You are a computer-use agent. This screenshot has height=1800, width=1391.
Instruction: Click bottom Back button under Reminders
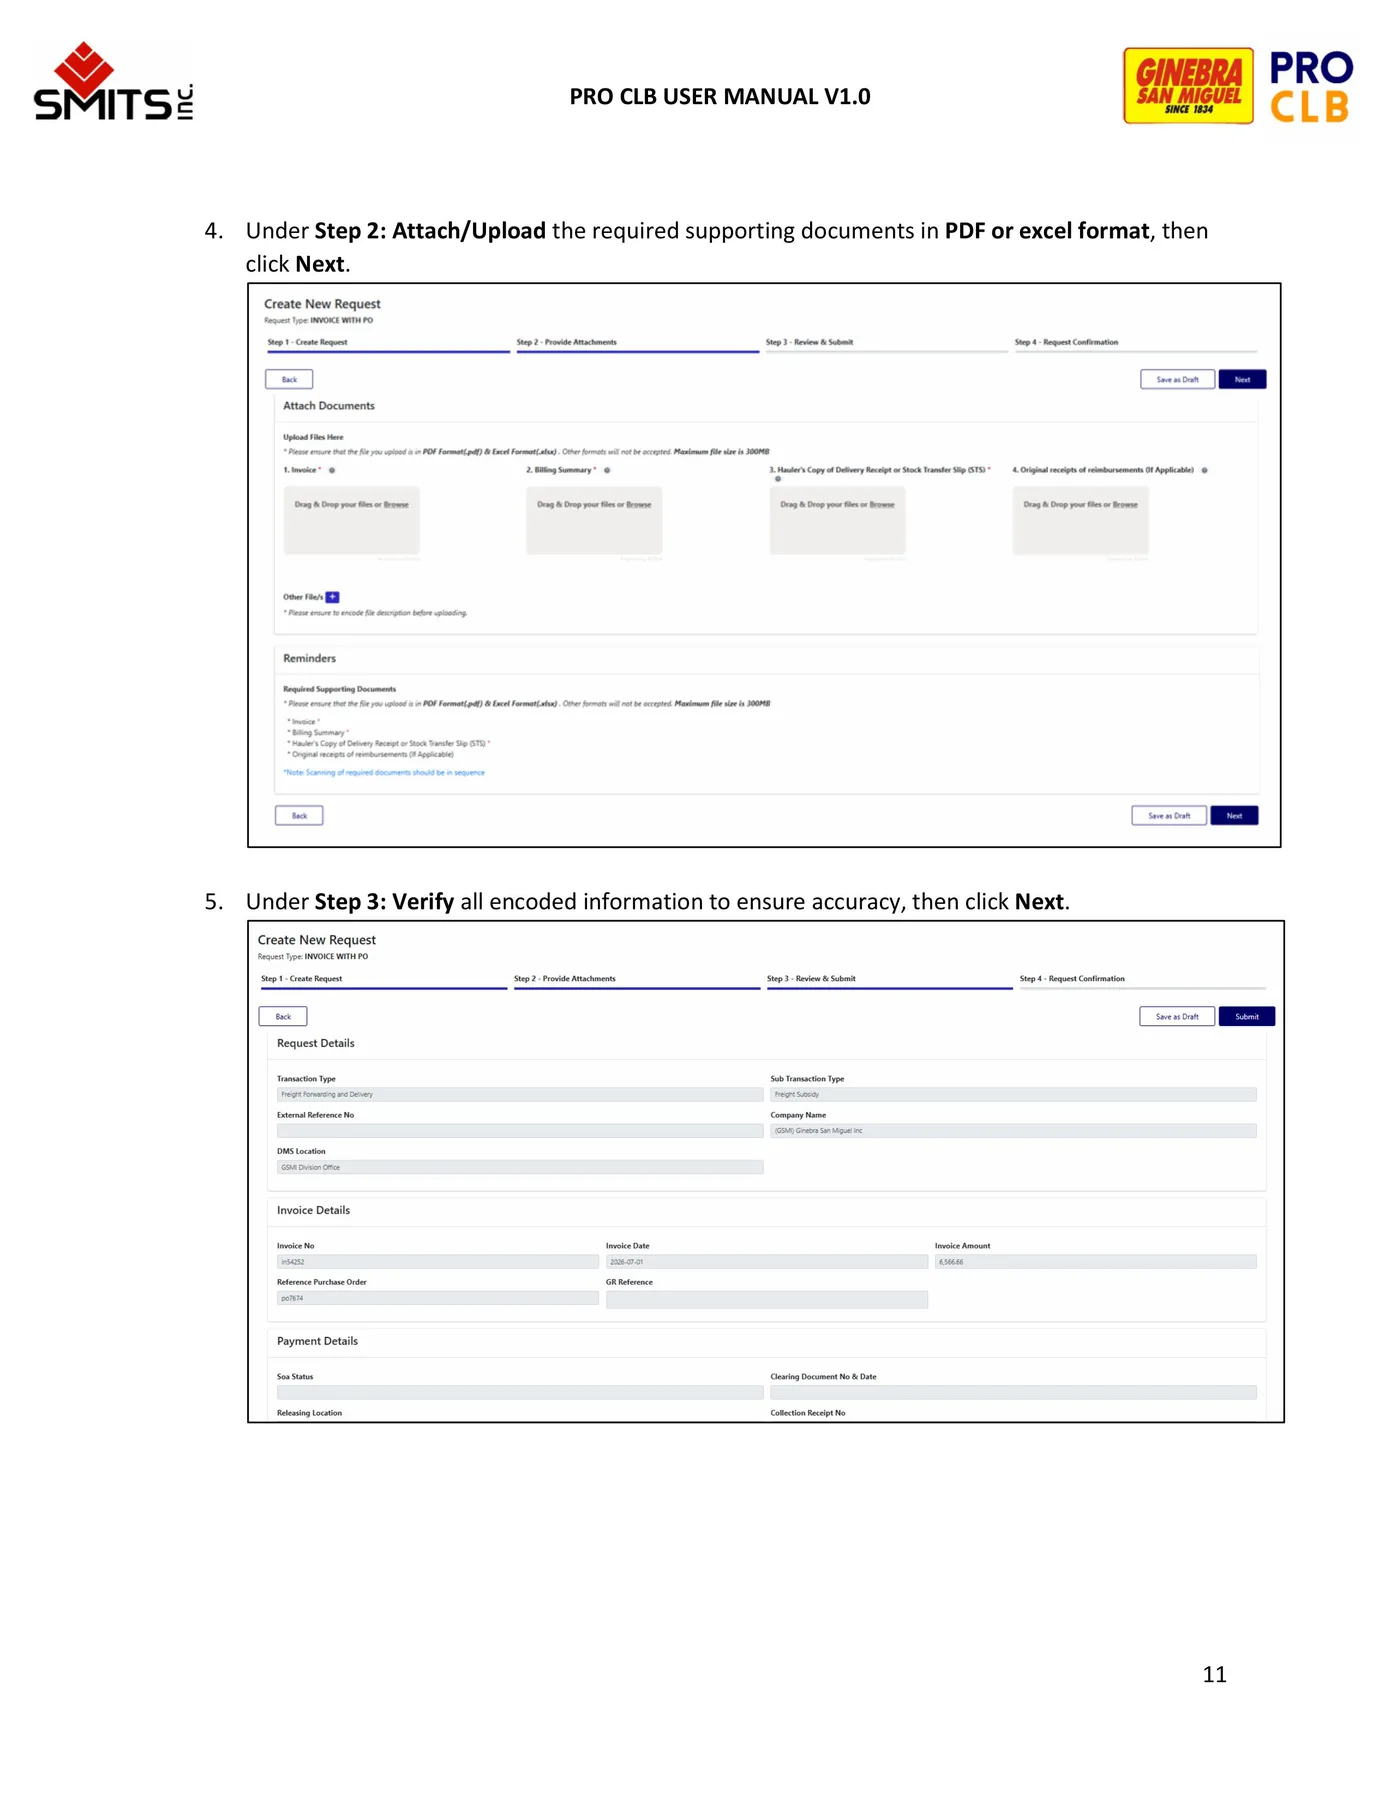[299, 816]
